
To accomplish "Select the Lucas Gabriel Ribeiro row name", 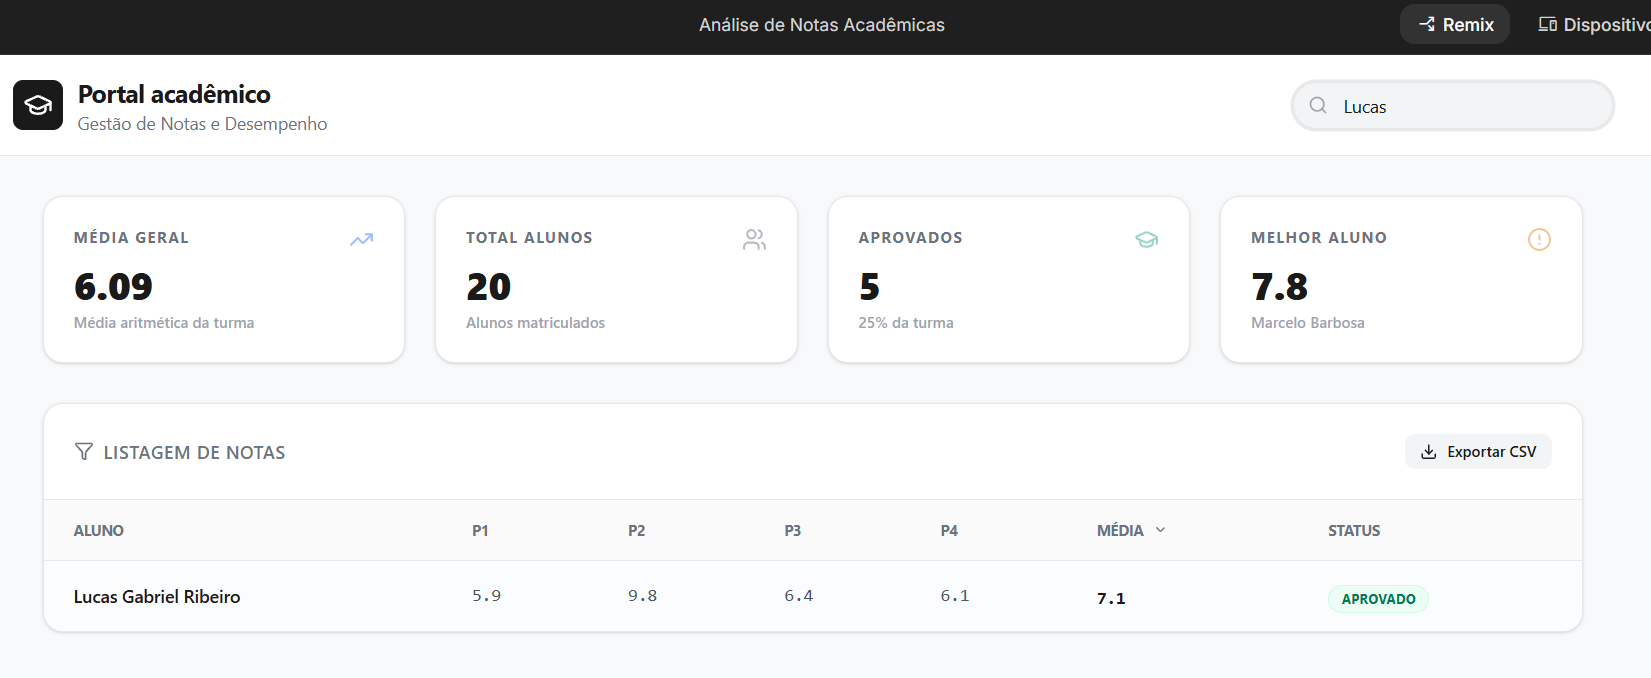I will point(157,597).
